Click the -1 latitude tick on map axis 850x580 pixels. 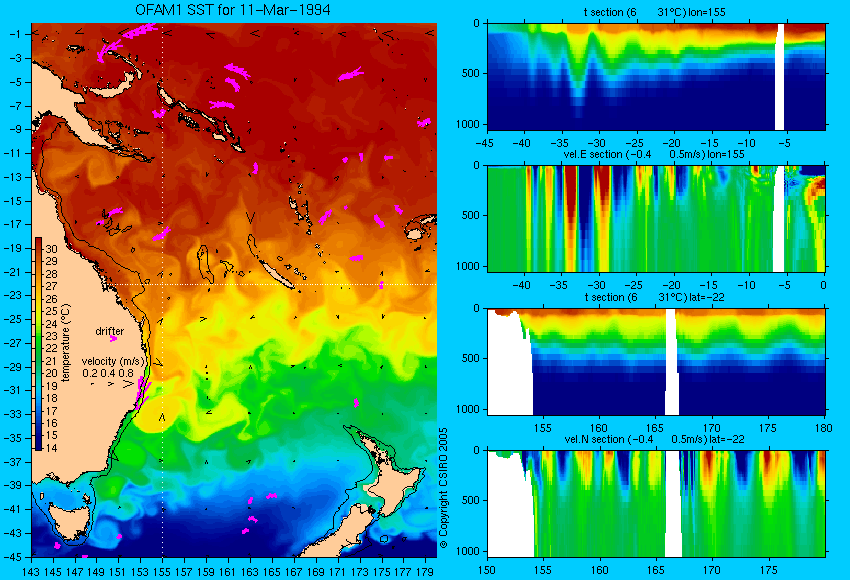coord(15,34)
